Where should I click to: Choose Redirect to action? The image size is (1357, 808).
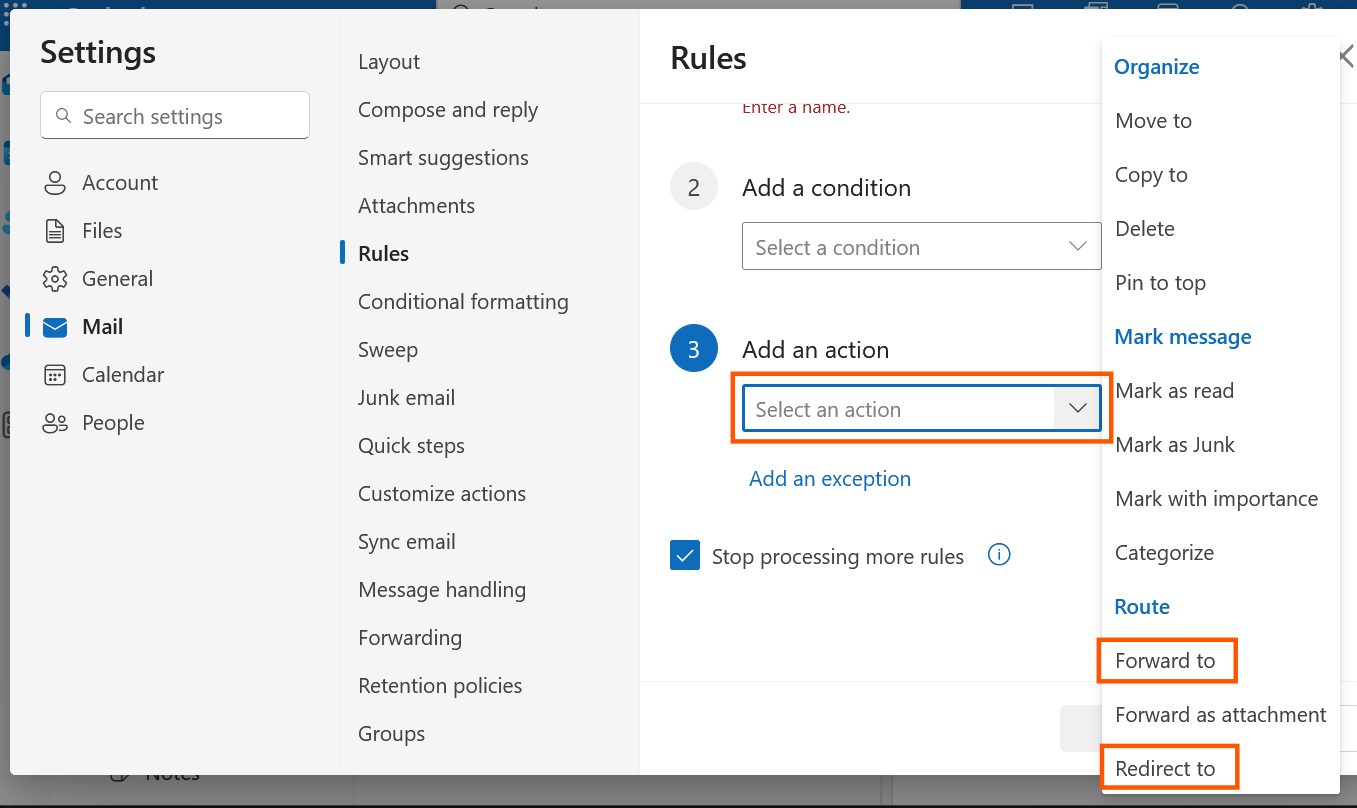(x=1165, y=769)
